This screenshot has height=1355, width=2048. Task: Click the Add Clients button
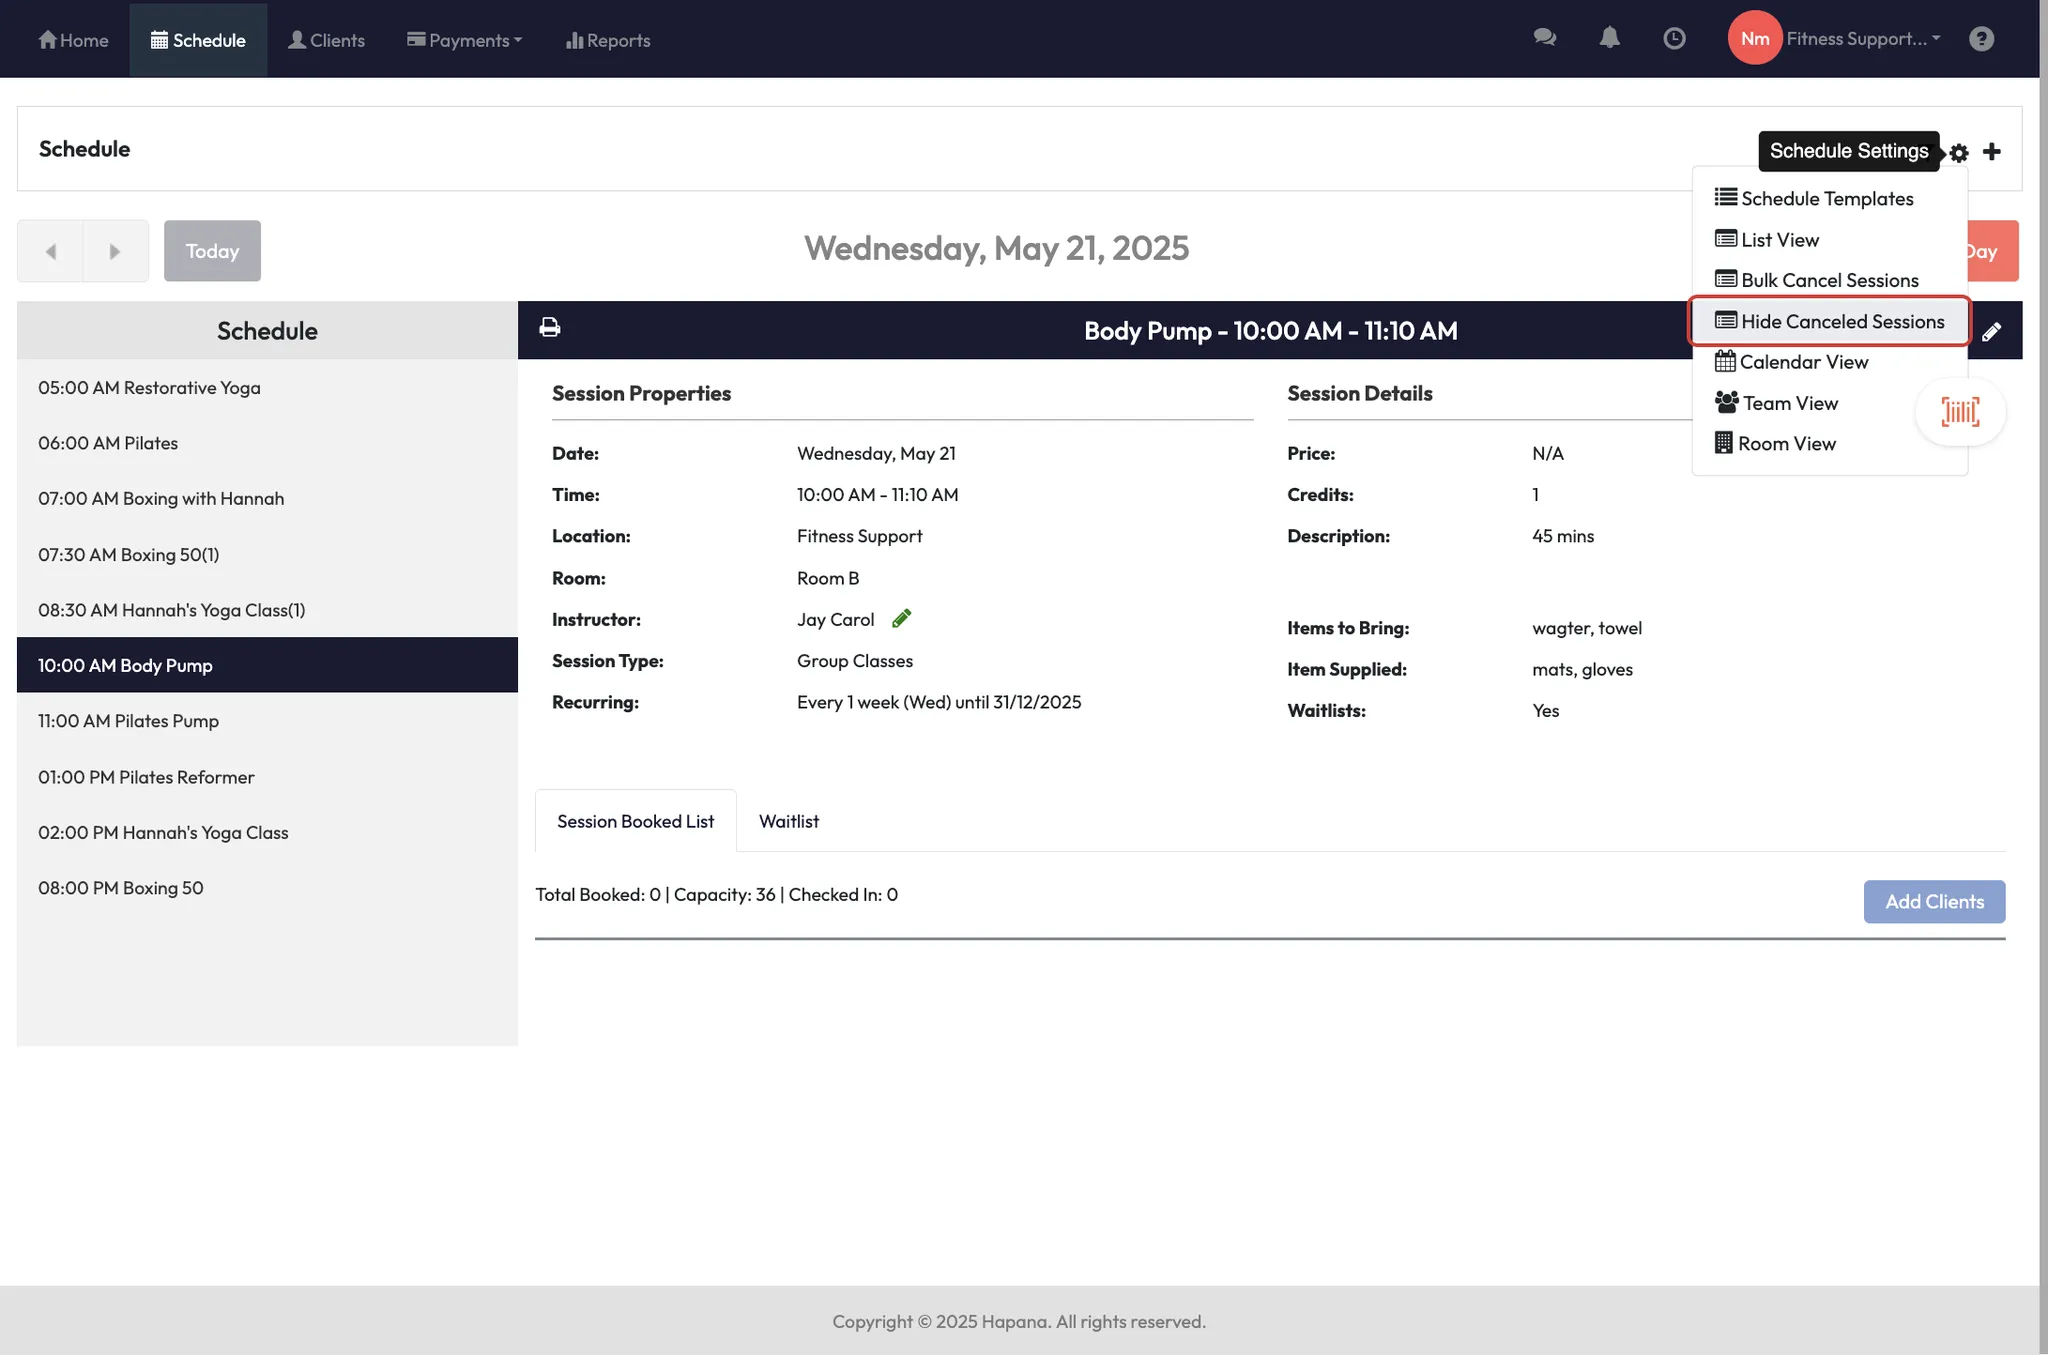tap(1934, 901)
